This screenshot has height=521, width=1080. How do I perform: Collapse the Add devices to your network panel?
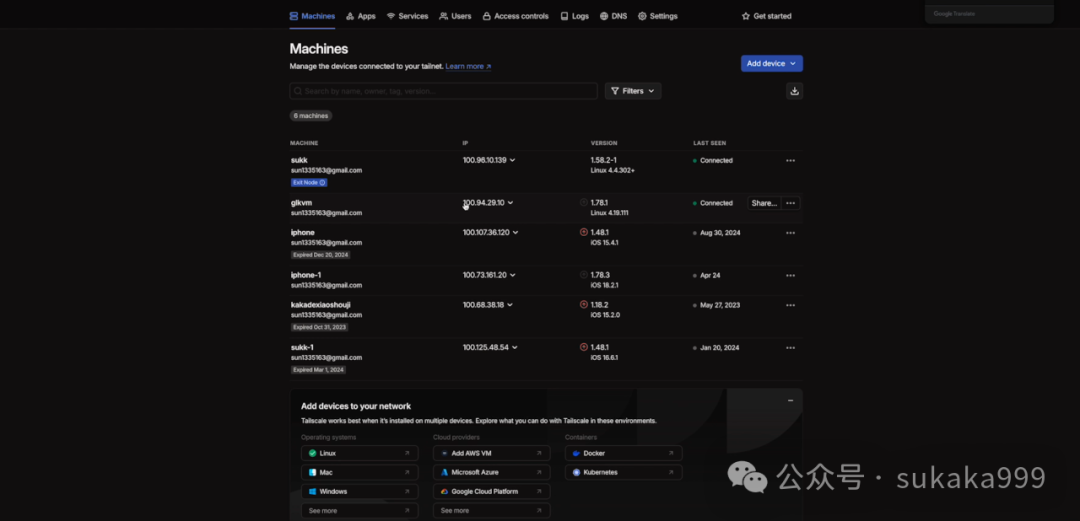tap(790, 400)
